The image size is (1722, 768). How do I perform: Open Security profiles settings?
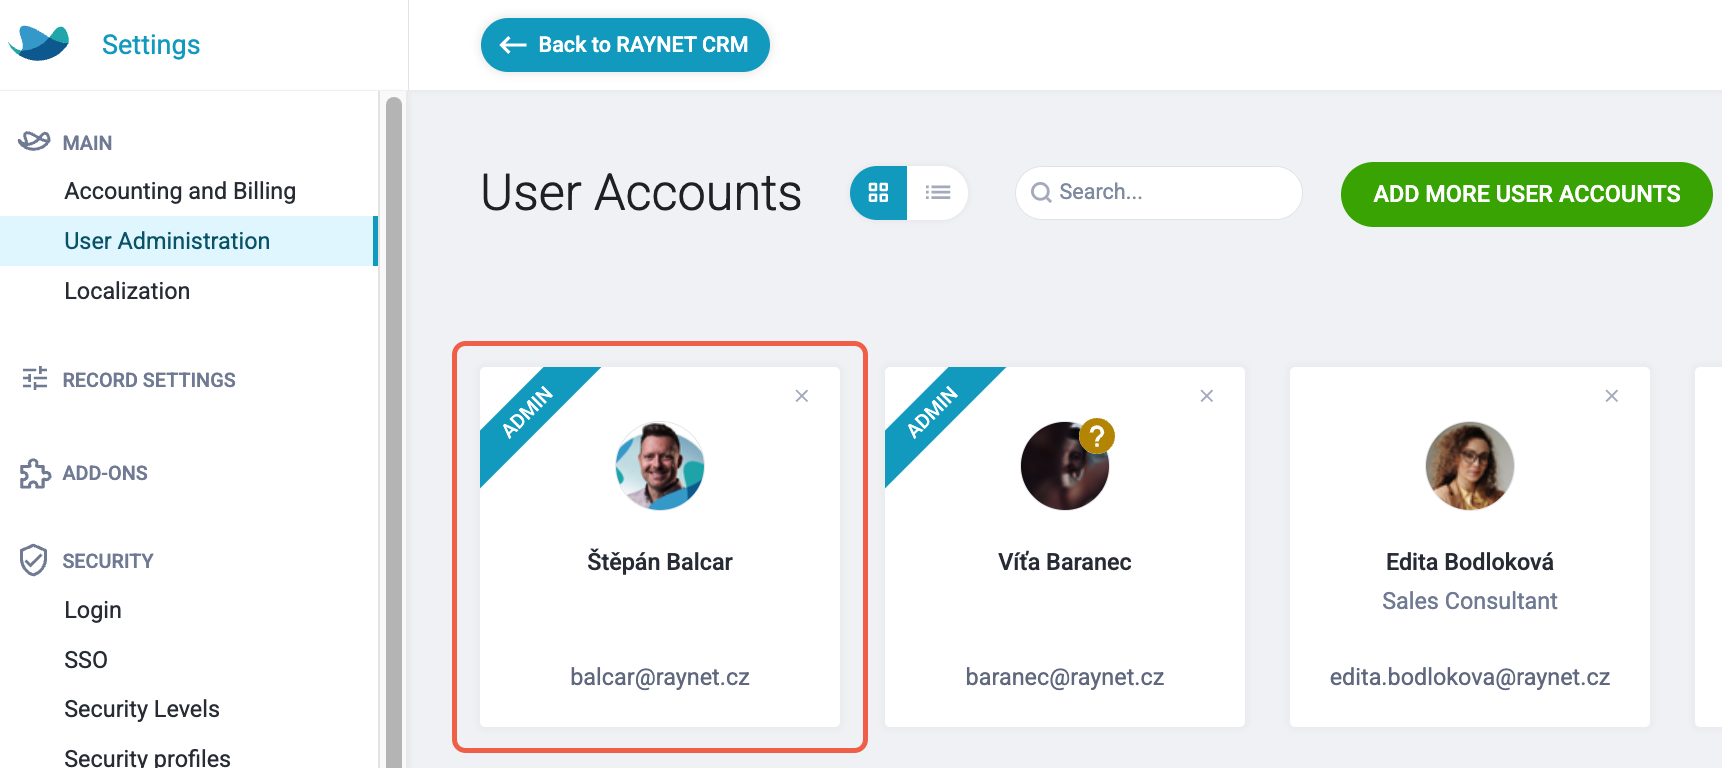148,757
